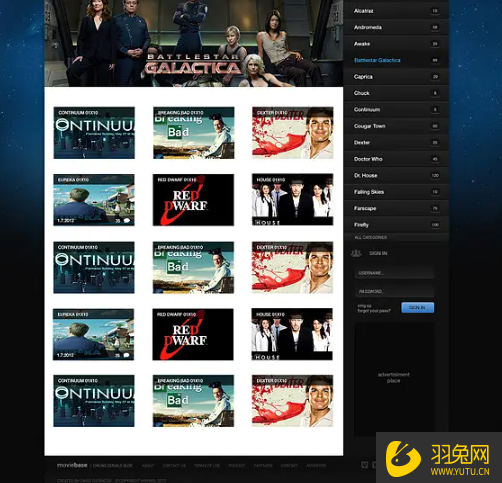The image size is (502, 483).
Task: Click the users icon beside Sign In heading
Action: pos(356,253)
